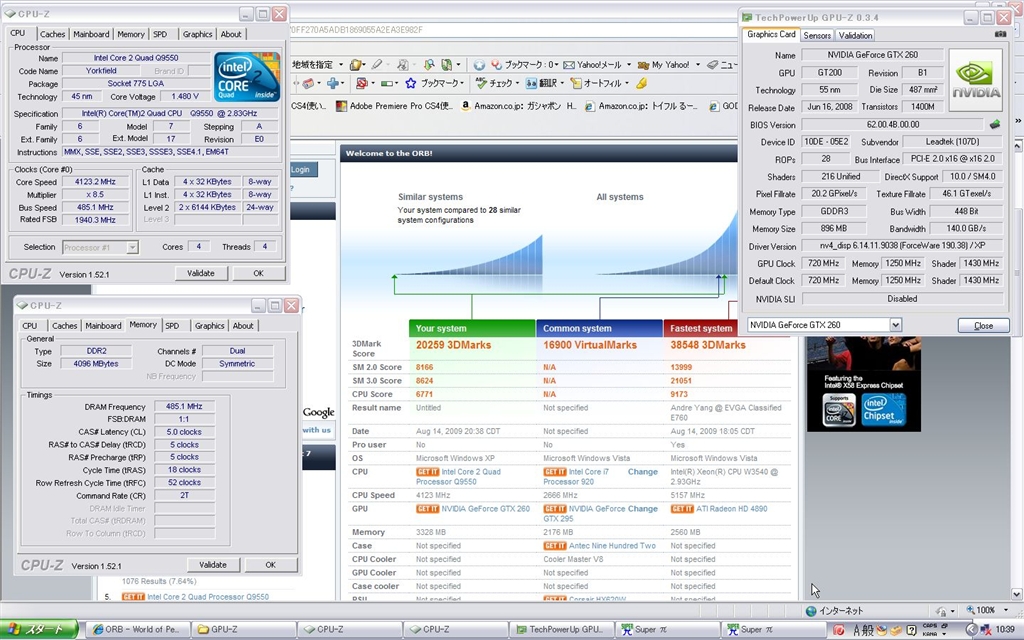1024x640 pixels.
Task: Open the Mainboard tab in the CPU-Z processor window
Action: (x=91, y=34)
